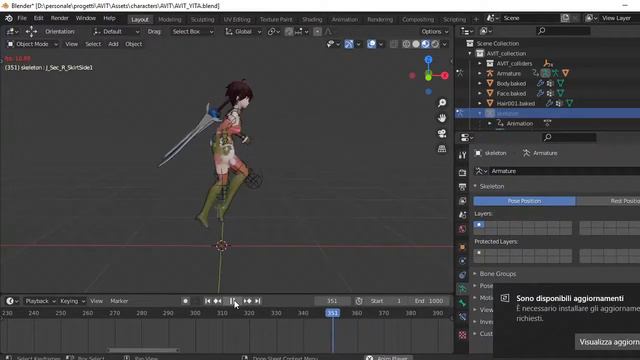Open the viewport Add menu
This screenshot has width=640, height=360.
(x=113, y=44)
